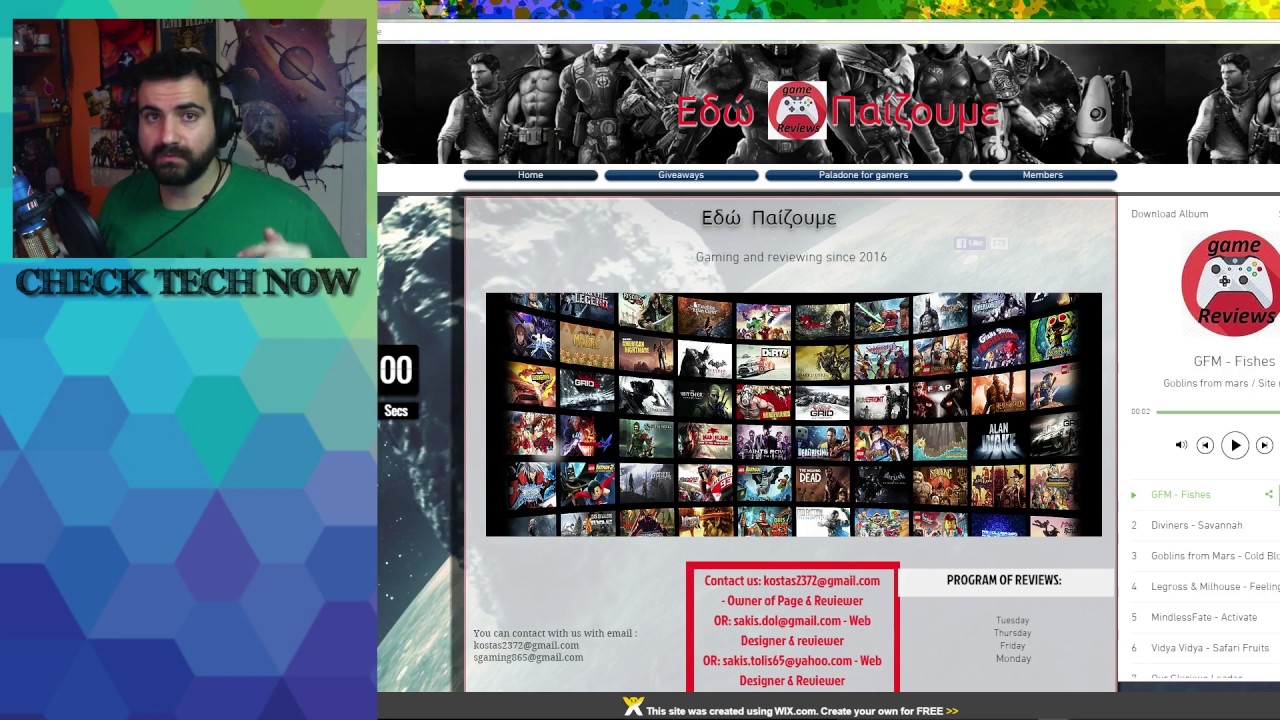Open the Members menu tab
The image size is (1280, 720).
click(1042, 175)
